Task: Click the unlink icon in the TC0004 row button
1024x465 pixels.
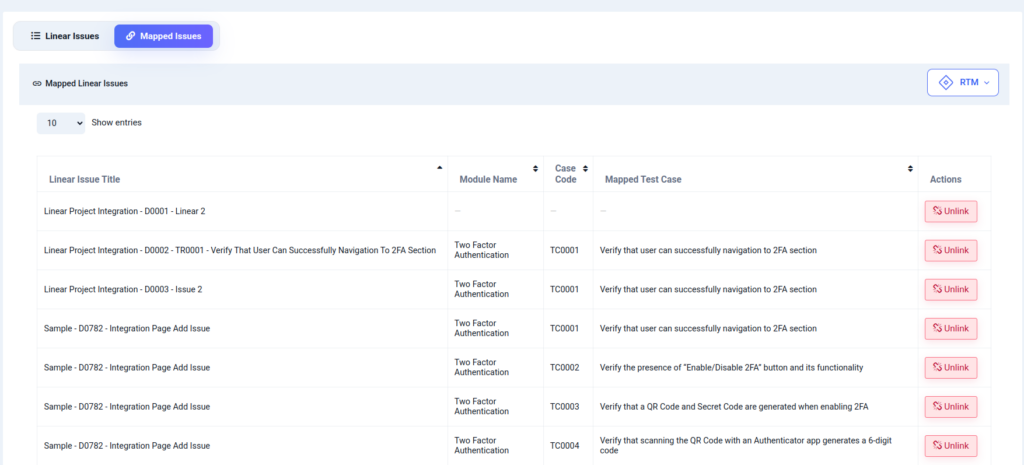Action: [936, 446]
